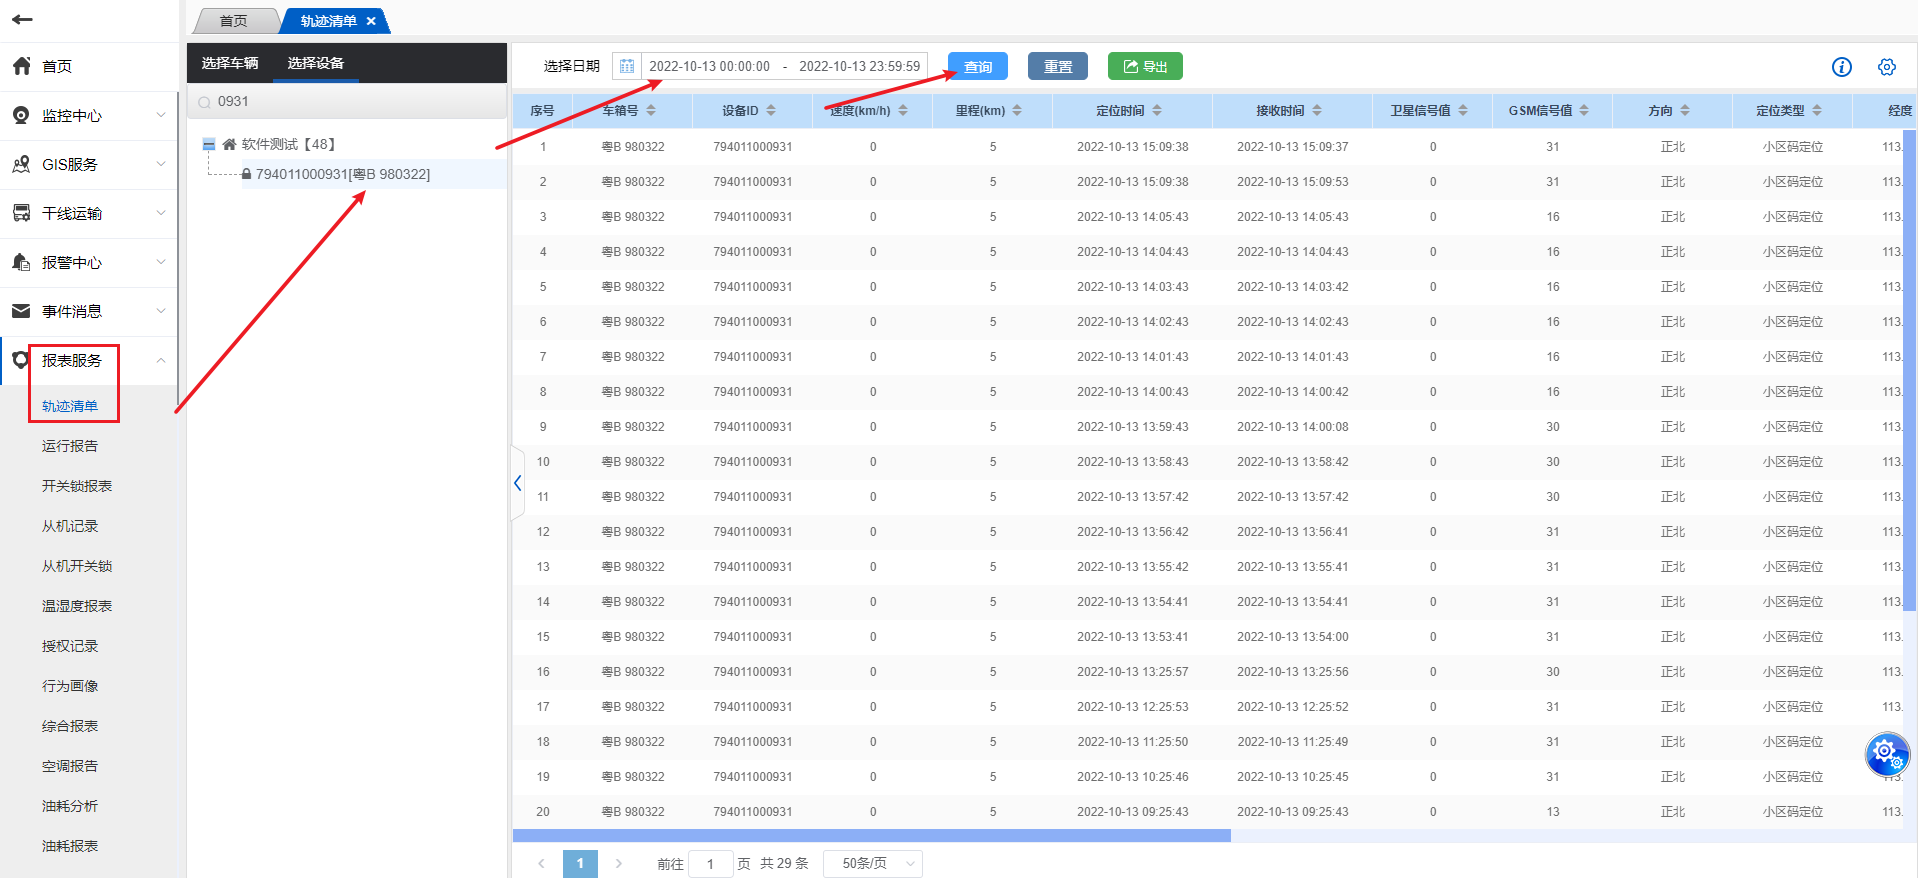The height and width of the screenshot is (878, 1918).
Task: Click the search icon in the device filter
Action: 205,102
